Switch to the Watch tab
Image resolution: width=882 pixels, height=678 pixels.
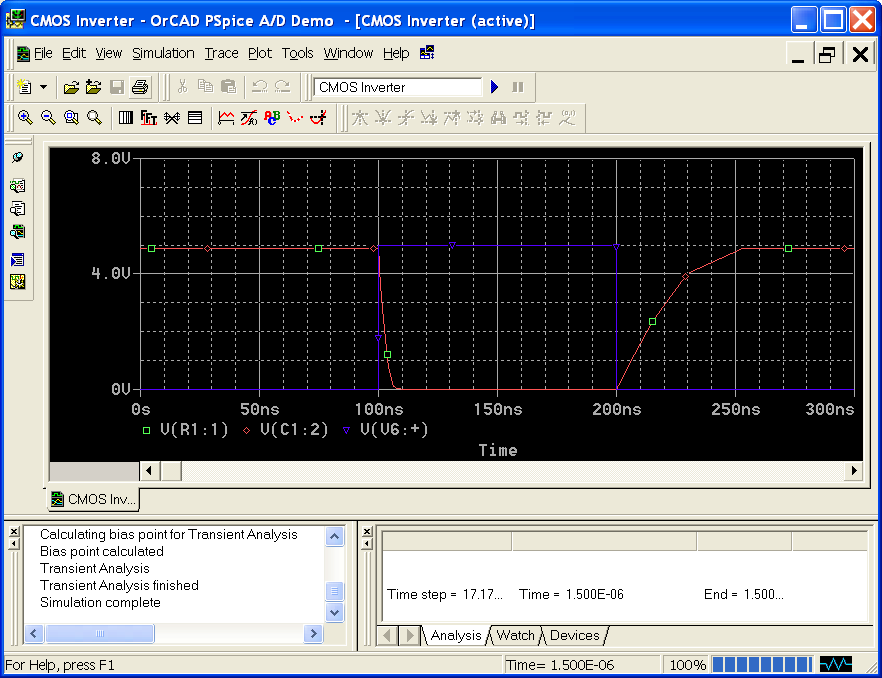[x=515, y=635]
